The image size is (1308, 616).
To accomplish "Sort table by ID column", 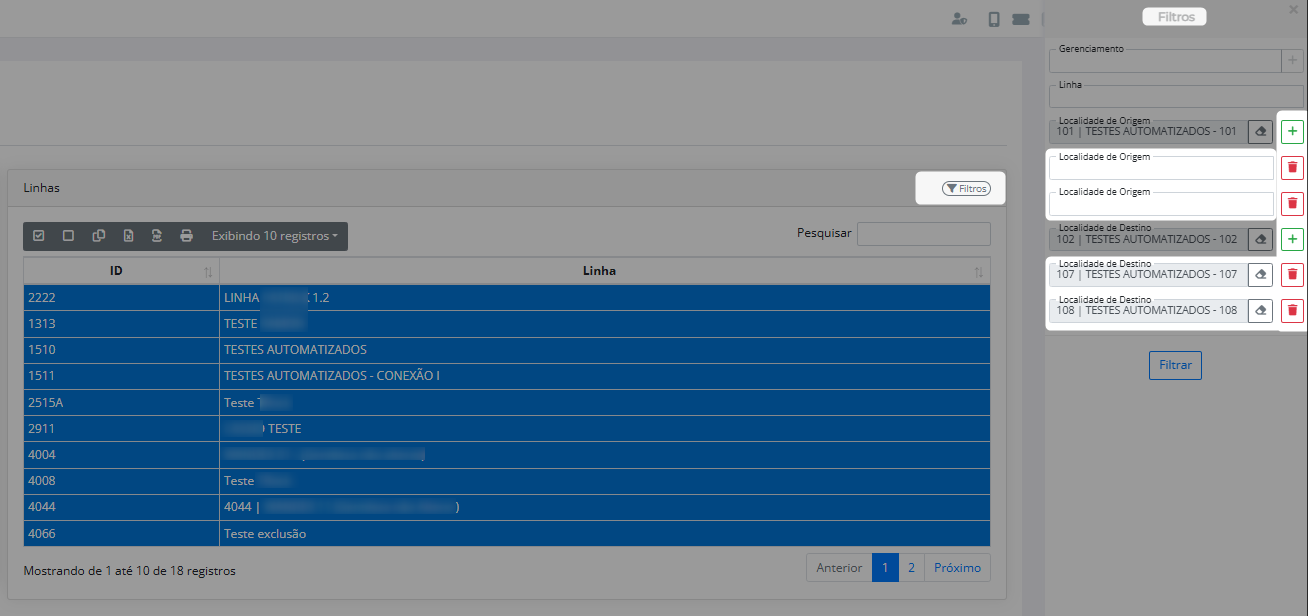I will click(121, 271).
